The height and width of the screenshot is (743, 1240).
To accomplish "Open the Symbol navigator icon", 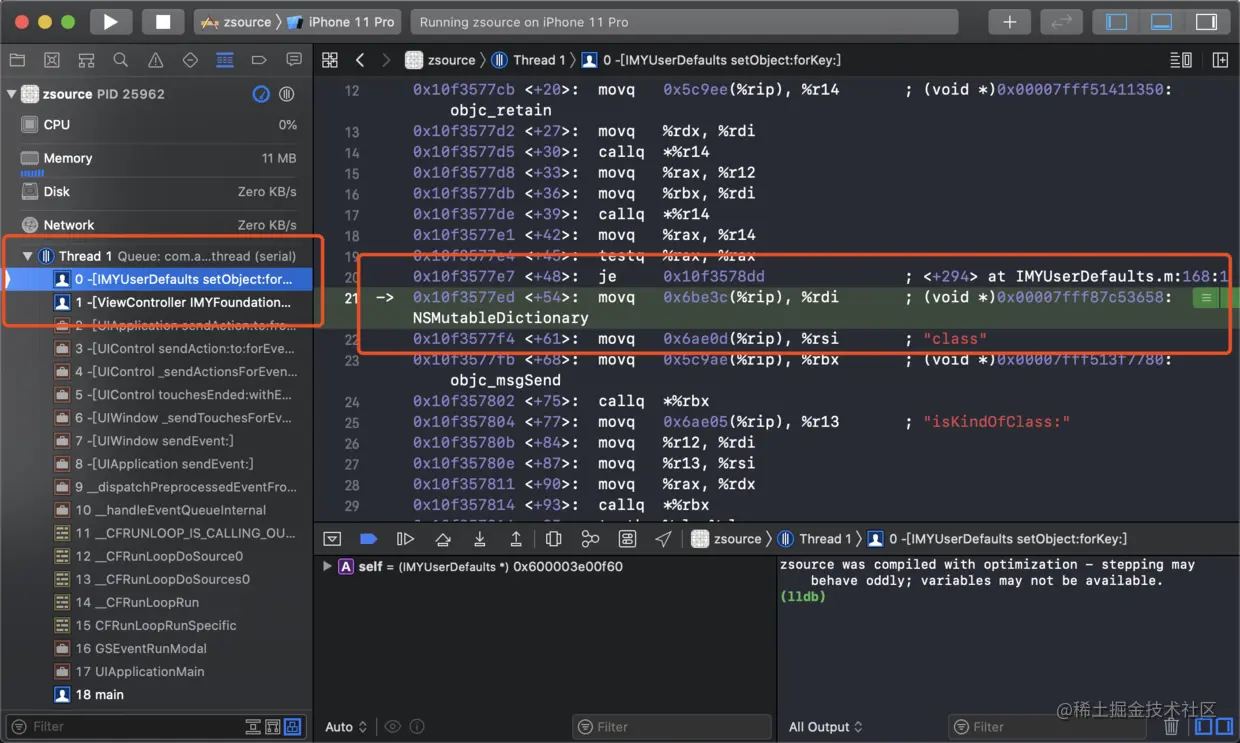I will point(86,60).
